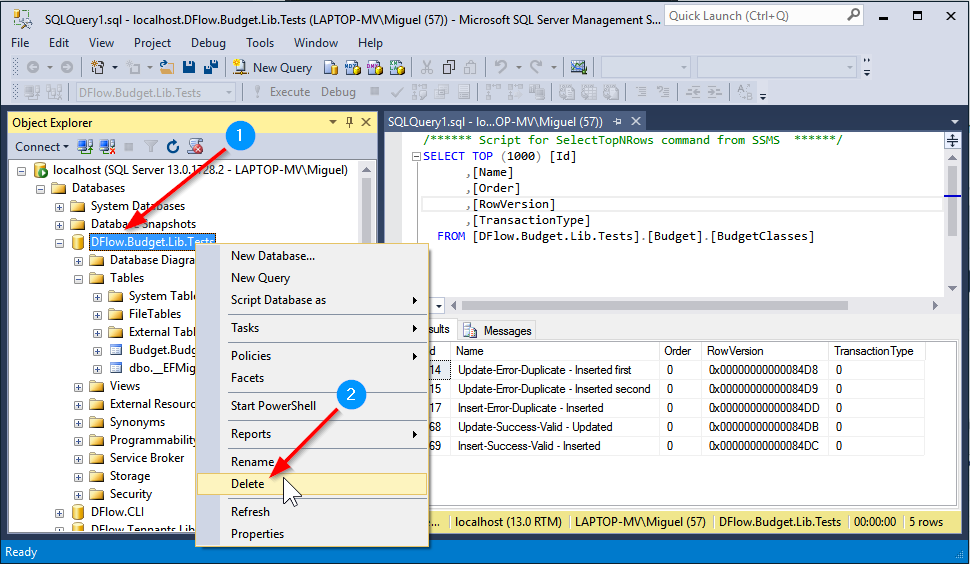Open the Debug menu
This screenshot has height=564, width=970.
click(208, 43)
